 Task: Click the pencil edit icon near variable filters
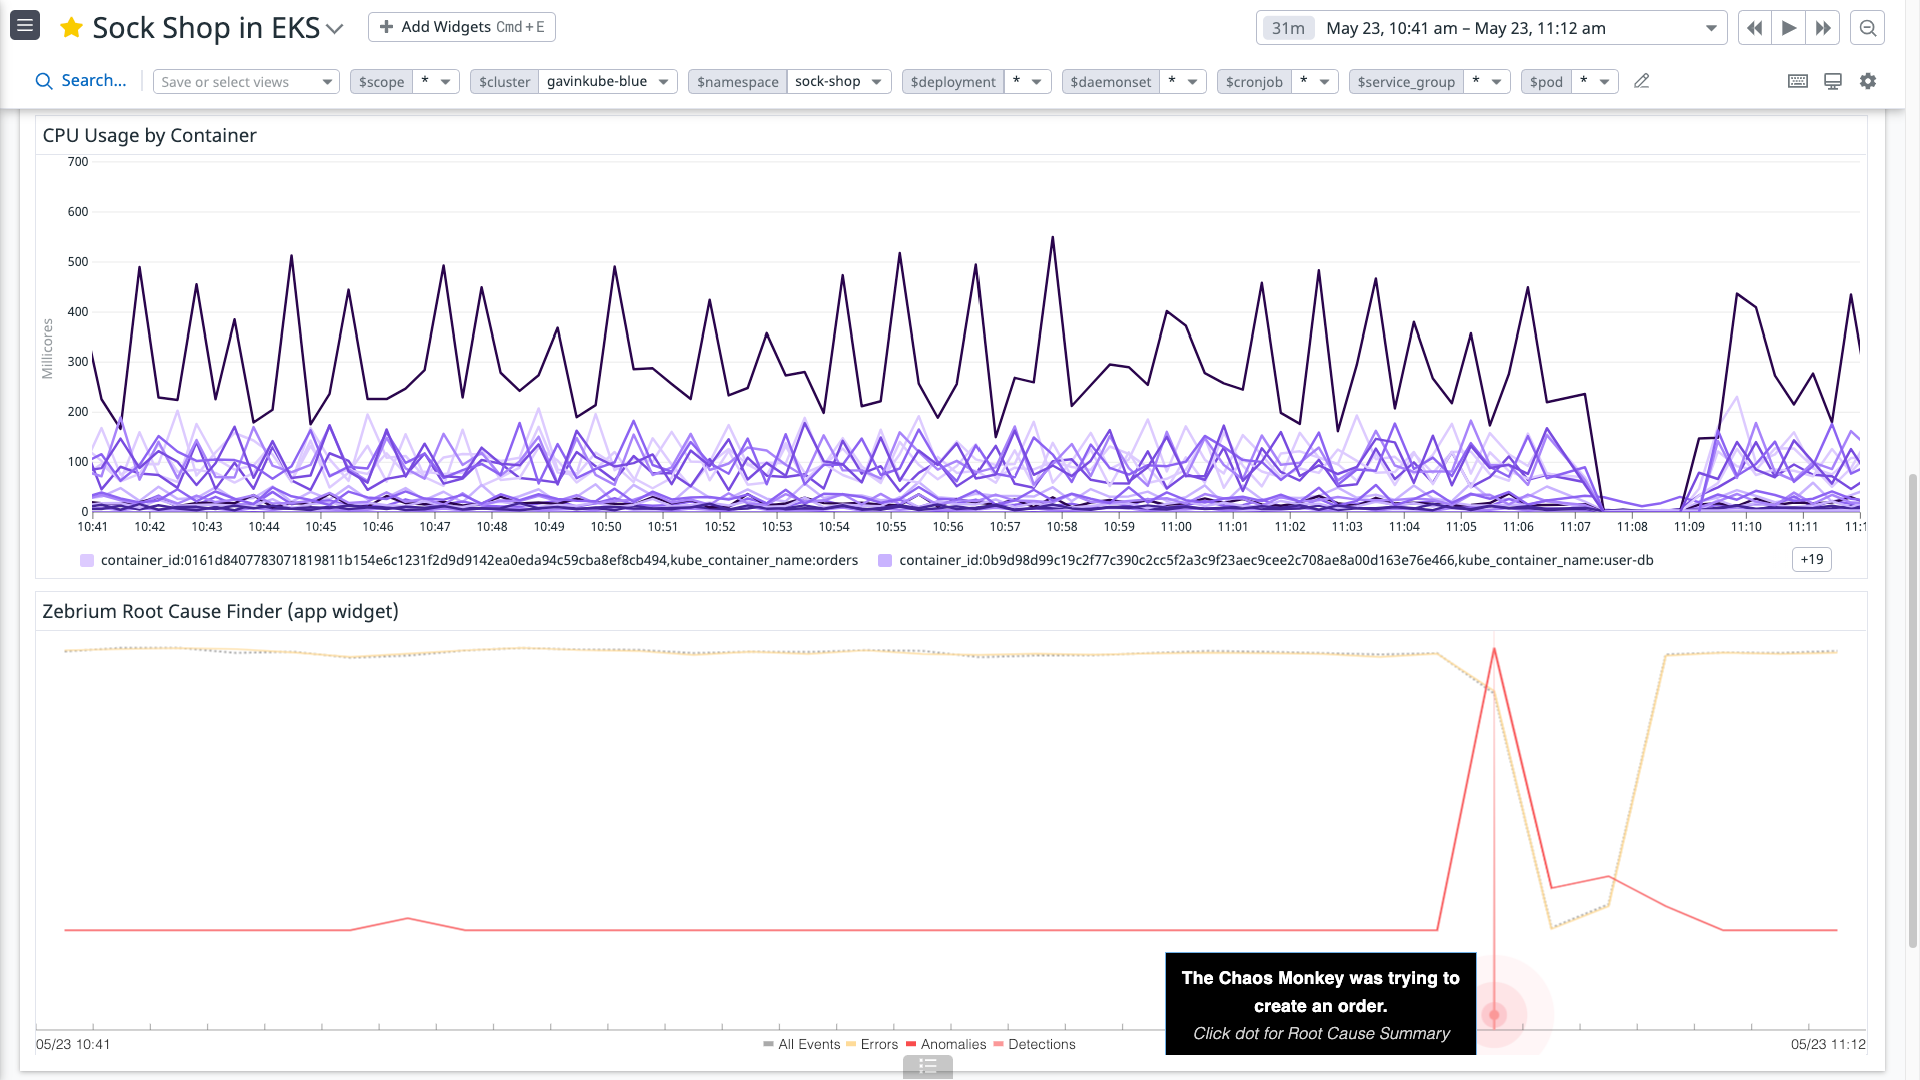[1641, 81]
